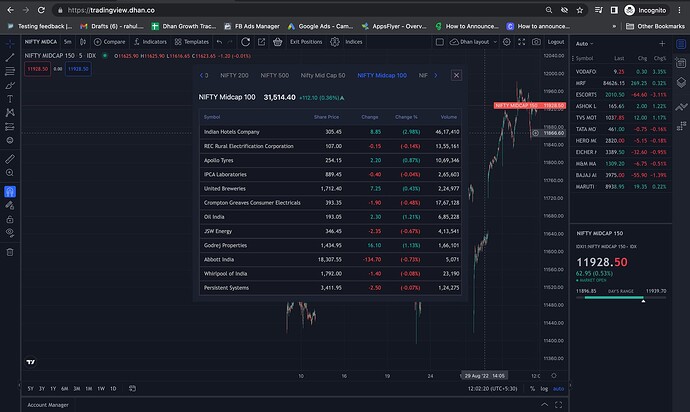Click the Godrej Properties row
Image resolution: width=690 pixels, height=412 pixels.
pyautogui.click(x=330, y=245)
